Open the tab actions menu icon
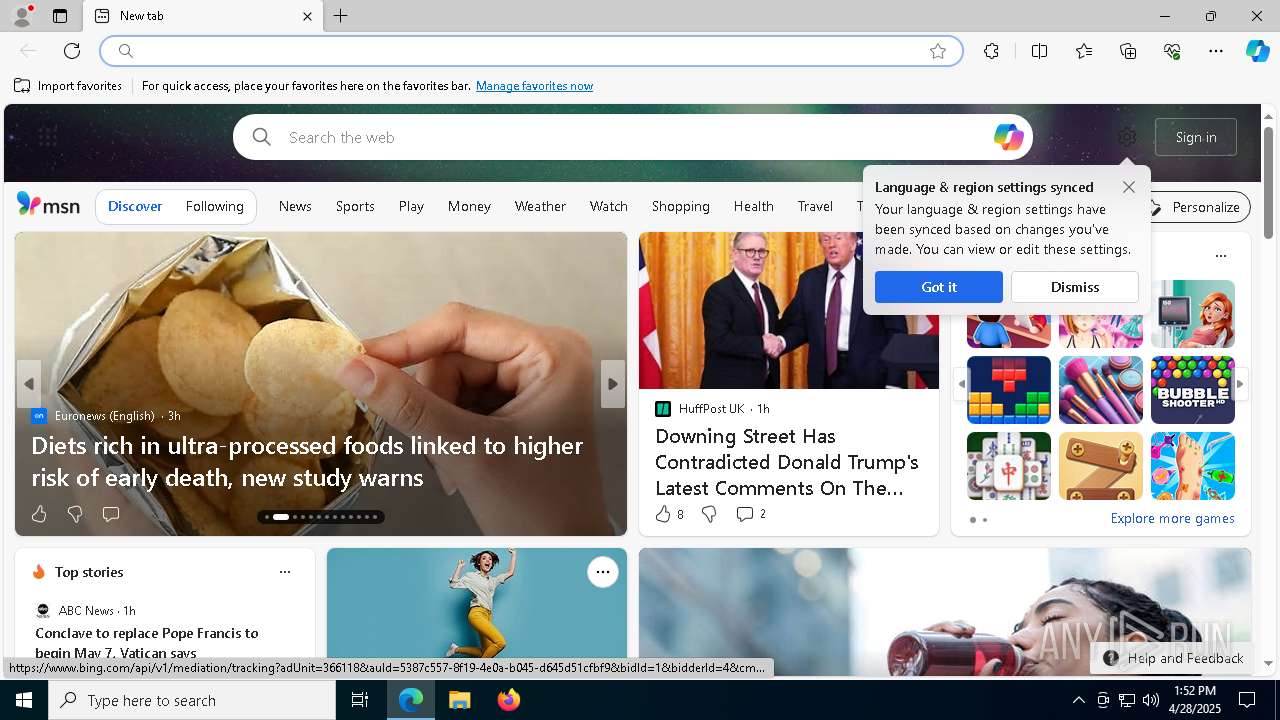 60,16
